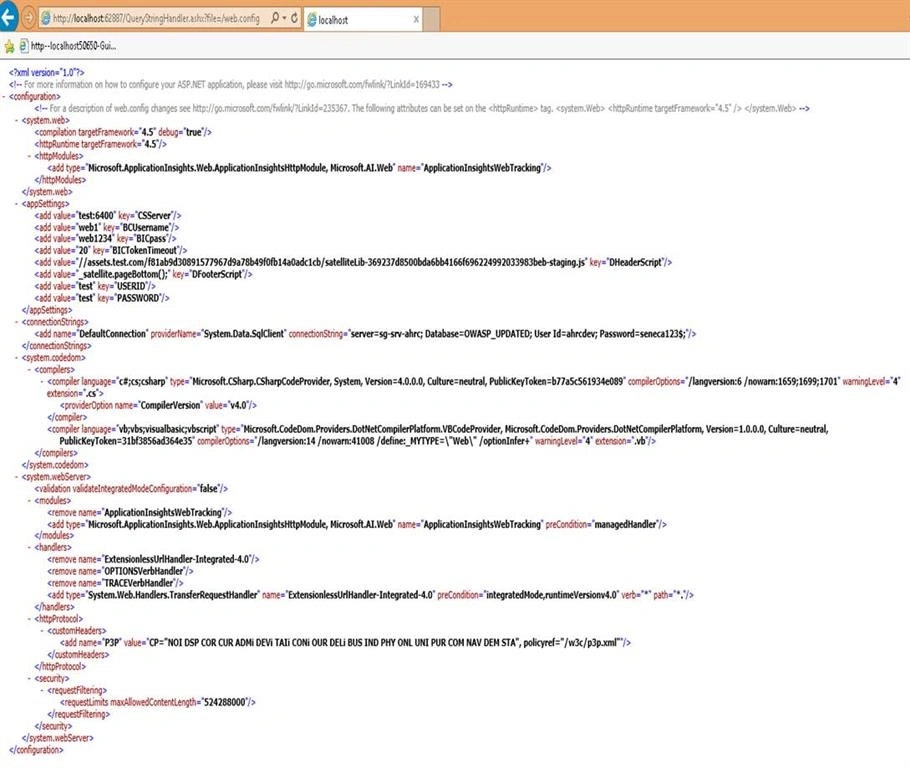Click the DefaultConnection connection string line

[365, 334]
